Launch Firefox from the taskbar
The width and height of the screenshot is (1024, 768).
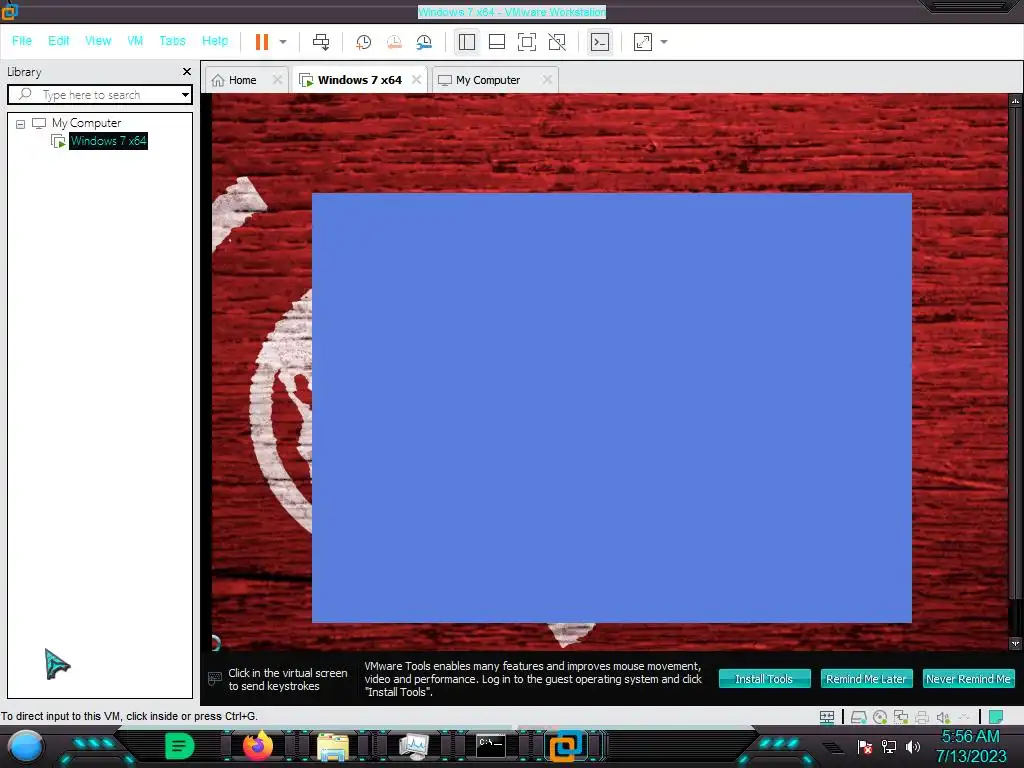tap(258, 746)
